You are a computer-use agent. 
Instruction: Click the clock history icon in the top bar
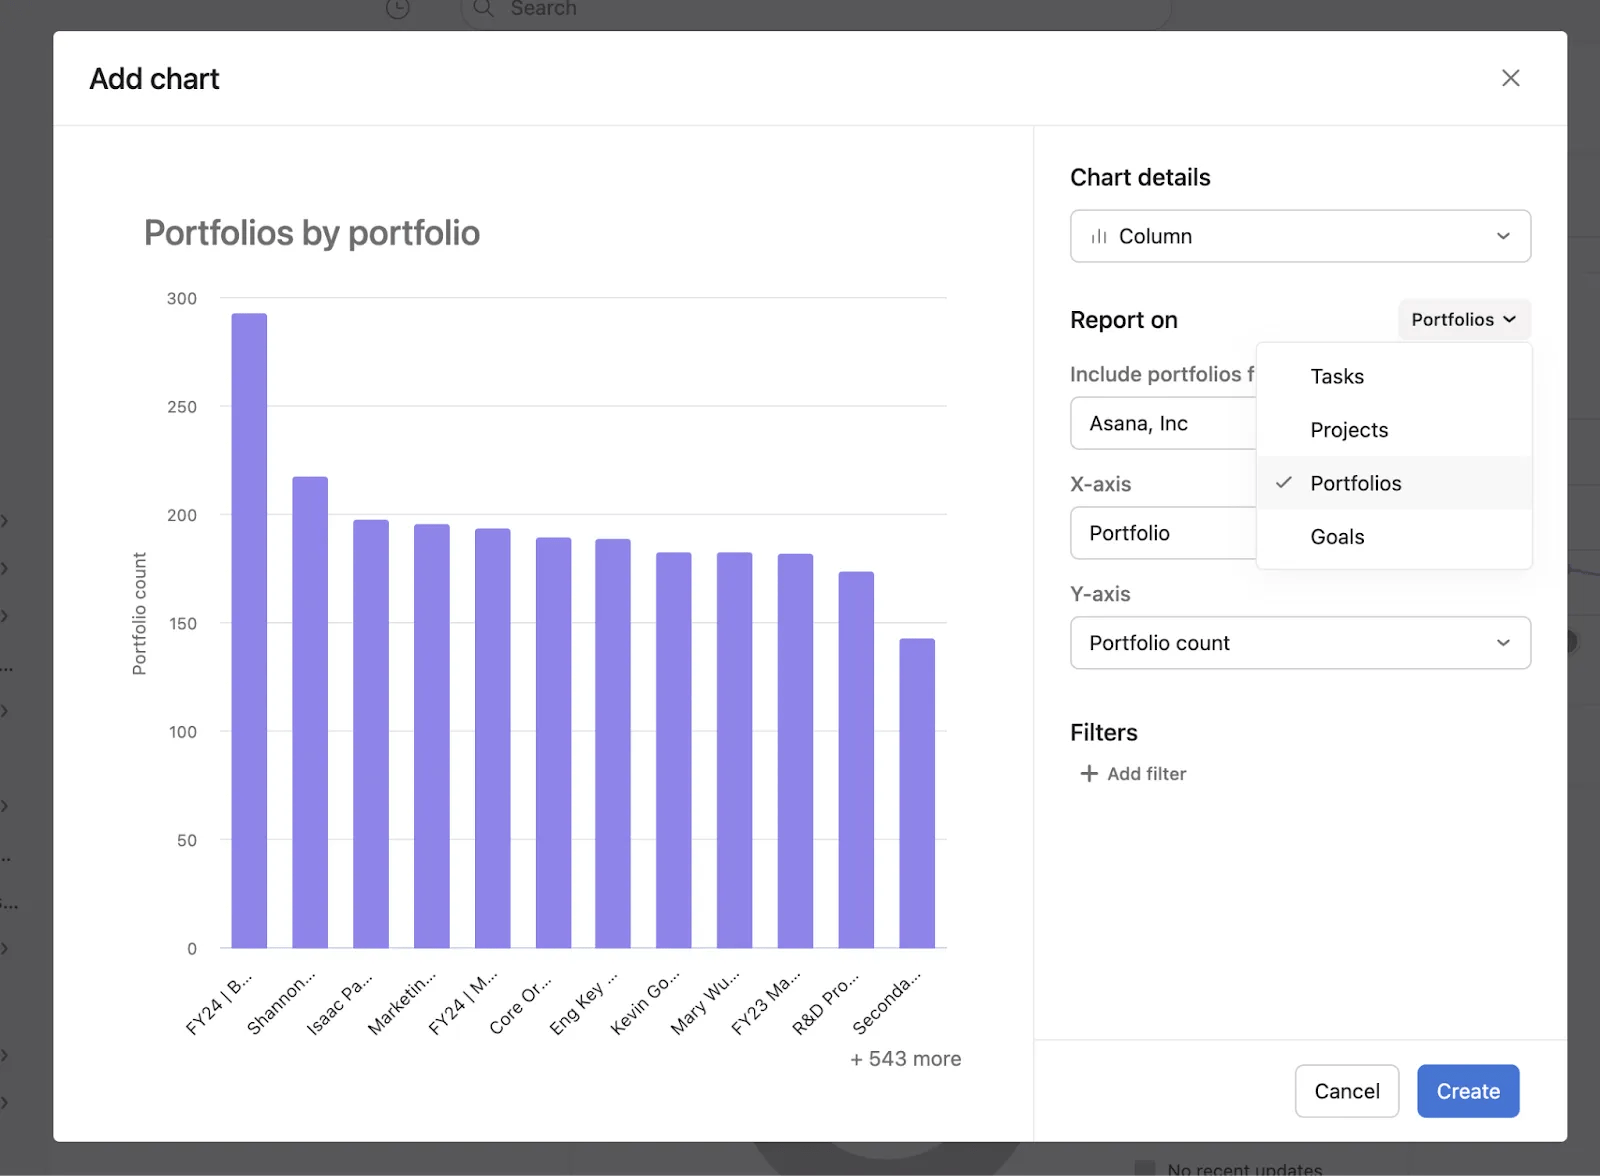coord(396,9)
